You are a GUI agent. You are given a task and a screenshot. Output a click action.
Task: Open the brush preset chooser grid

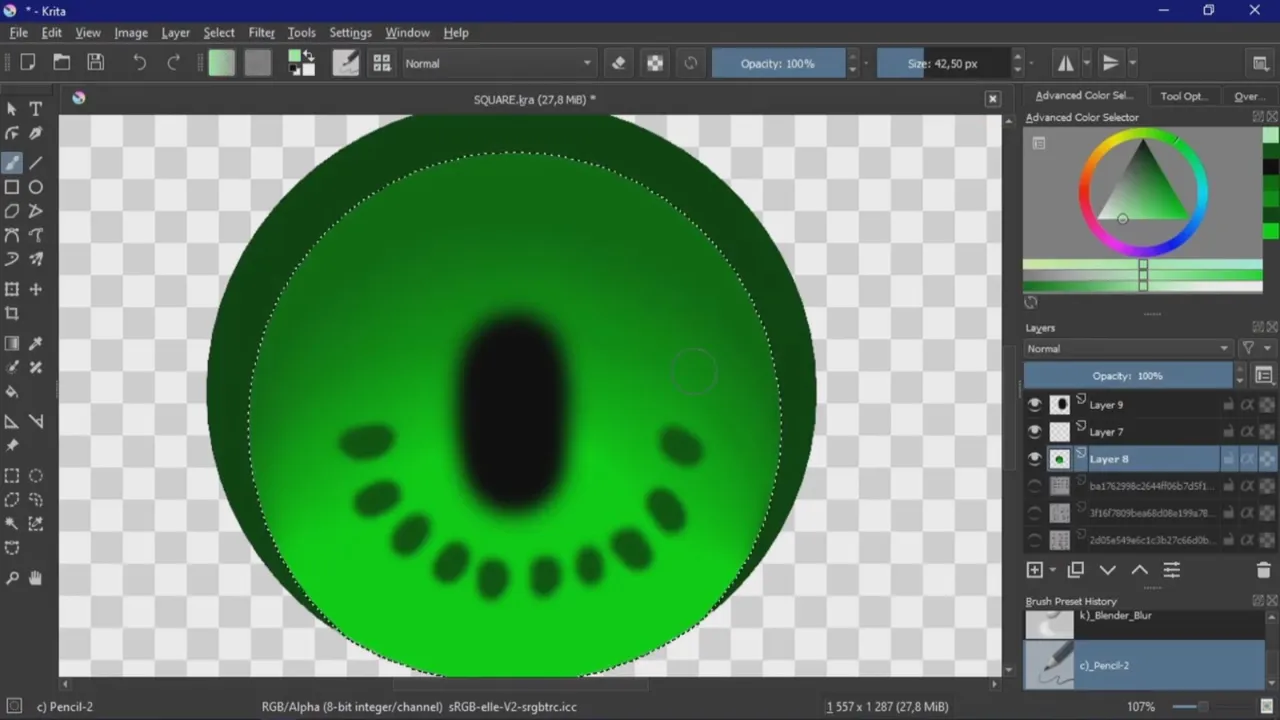click(x=382, y=63)
